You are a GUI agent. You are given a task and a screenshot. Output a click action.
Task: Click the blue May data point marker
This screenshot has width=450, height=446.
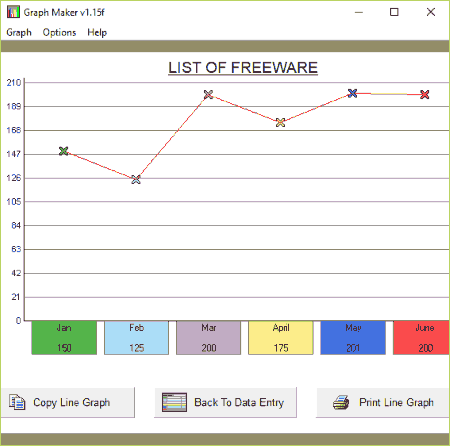pyautogui.click(x=352, y=93)
